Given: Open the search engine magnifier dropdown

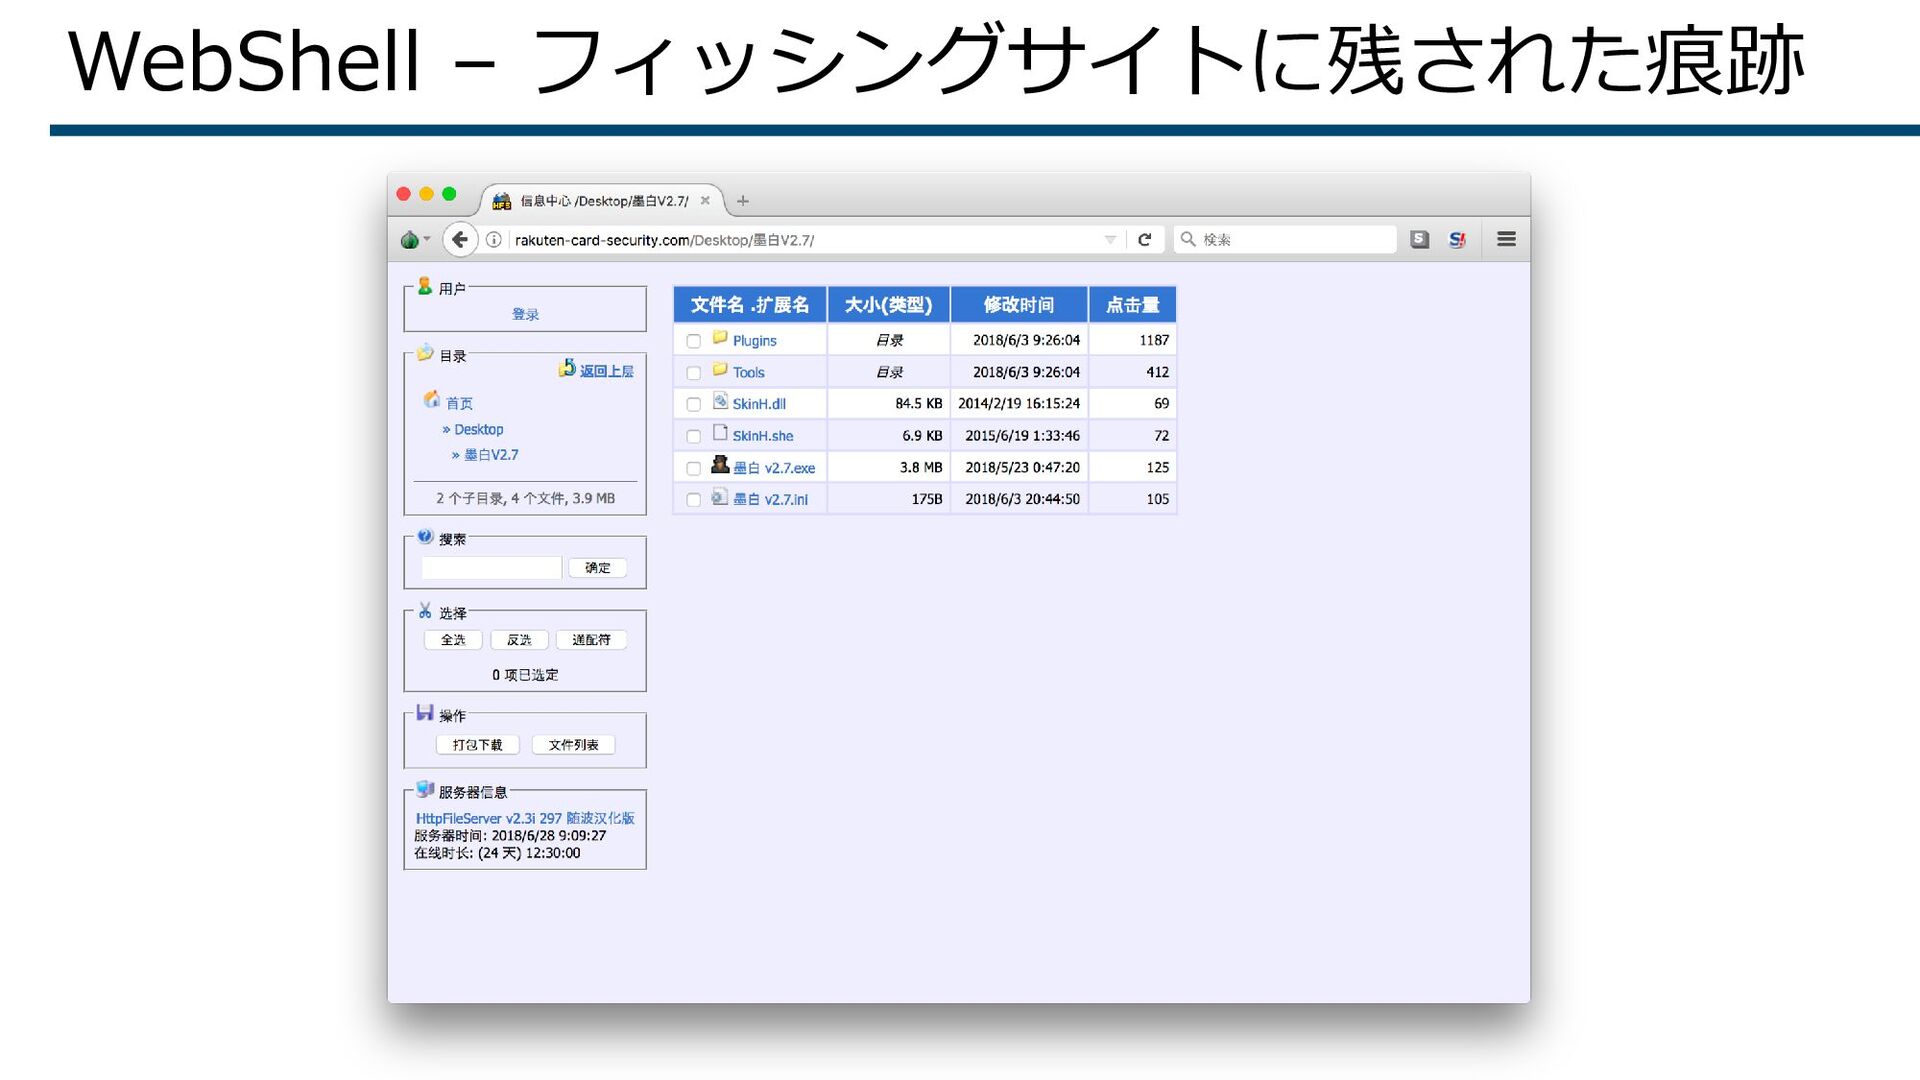Looking at the screenshot, I should (x=1188, y=239).
